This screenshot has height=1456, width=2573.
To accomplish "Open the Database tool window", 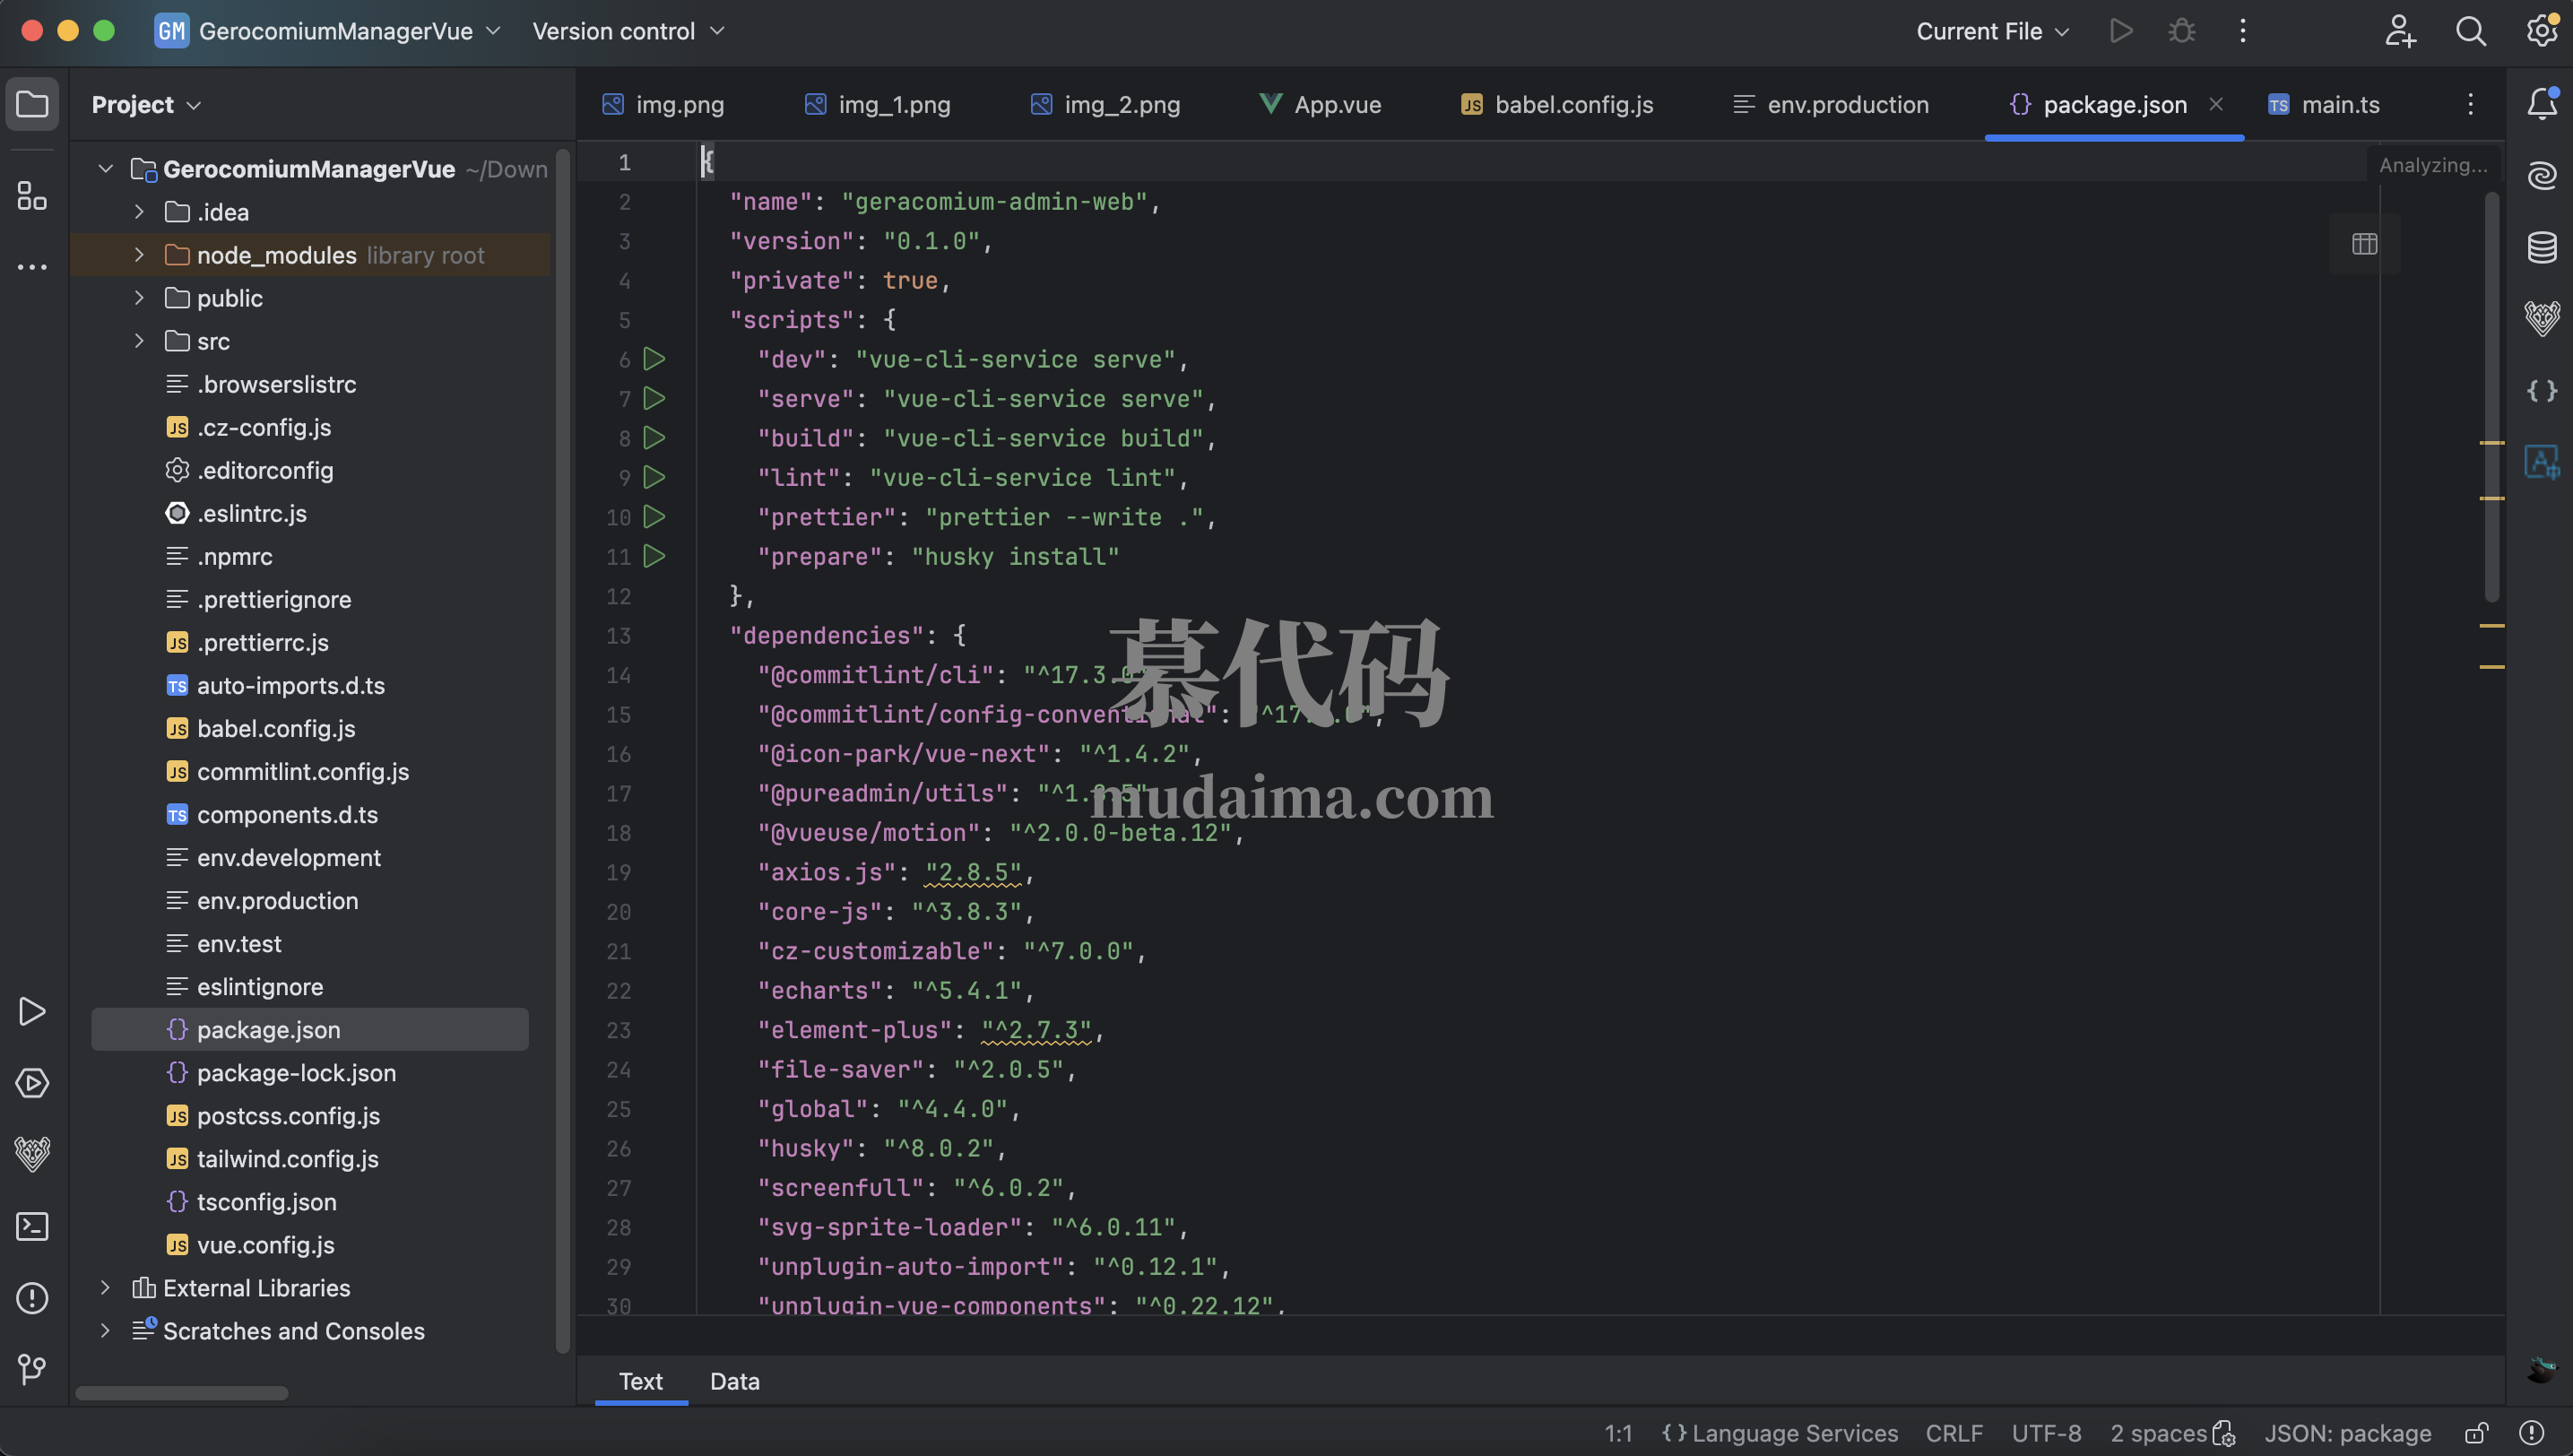I will [x=2541, y=247].
